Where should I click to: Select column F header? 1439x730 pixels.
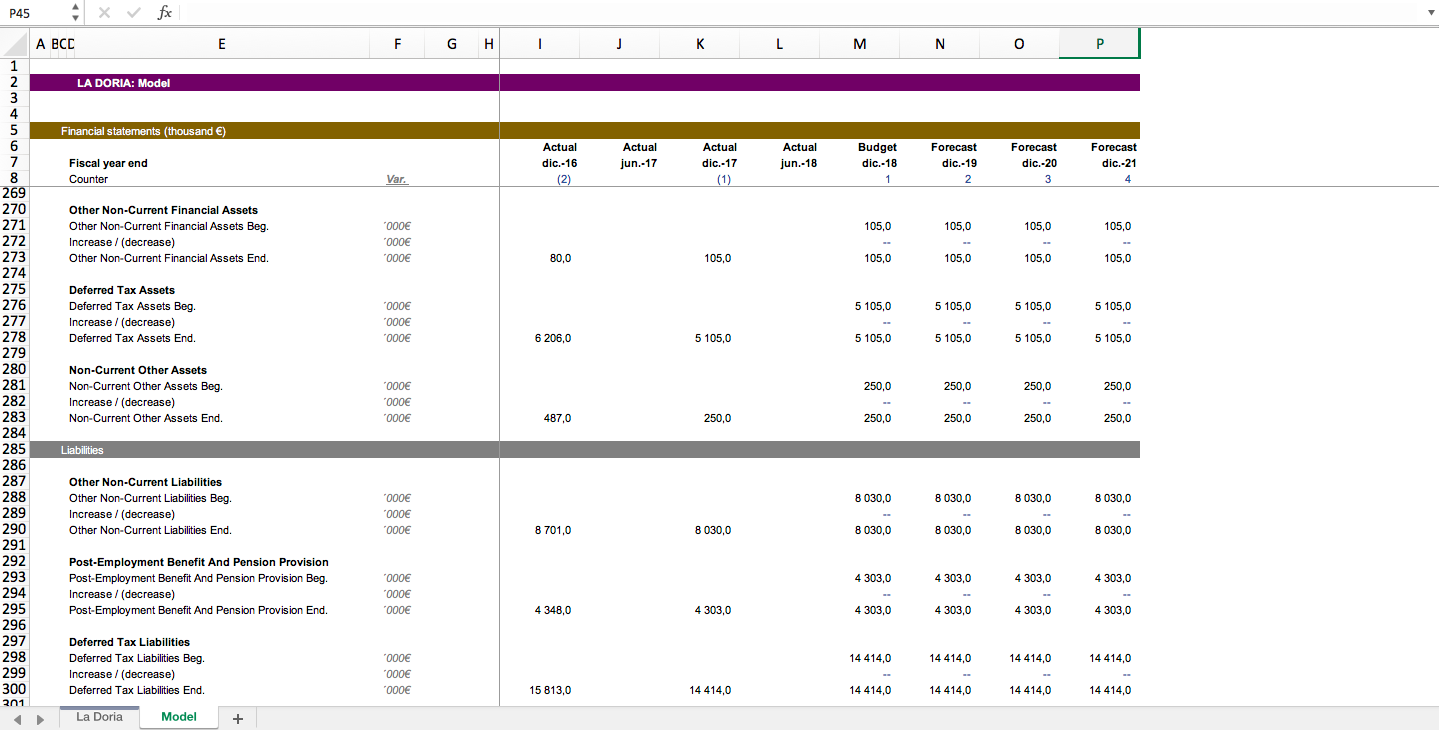tap(397, 44)
